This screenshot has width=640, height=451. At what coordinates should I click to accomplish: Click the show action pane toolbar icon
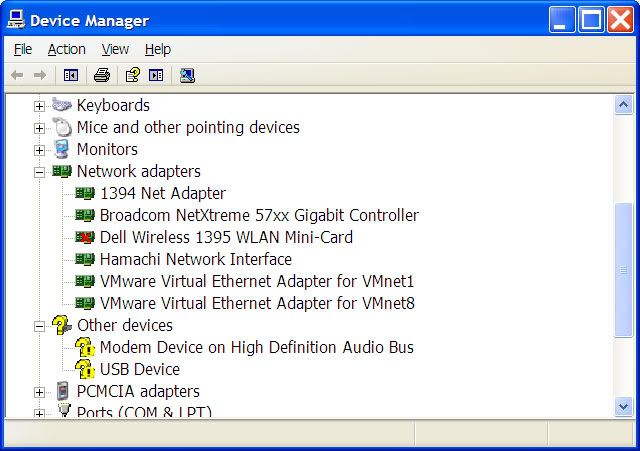[x=156, y=75]
